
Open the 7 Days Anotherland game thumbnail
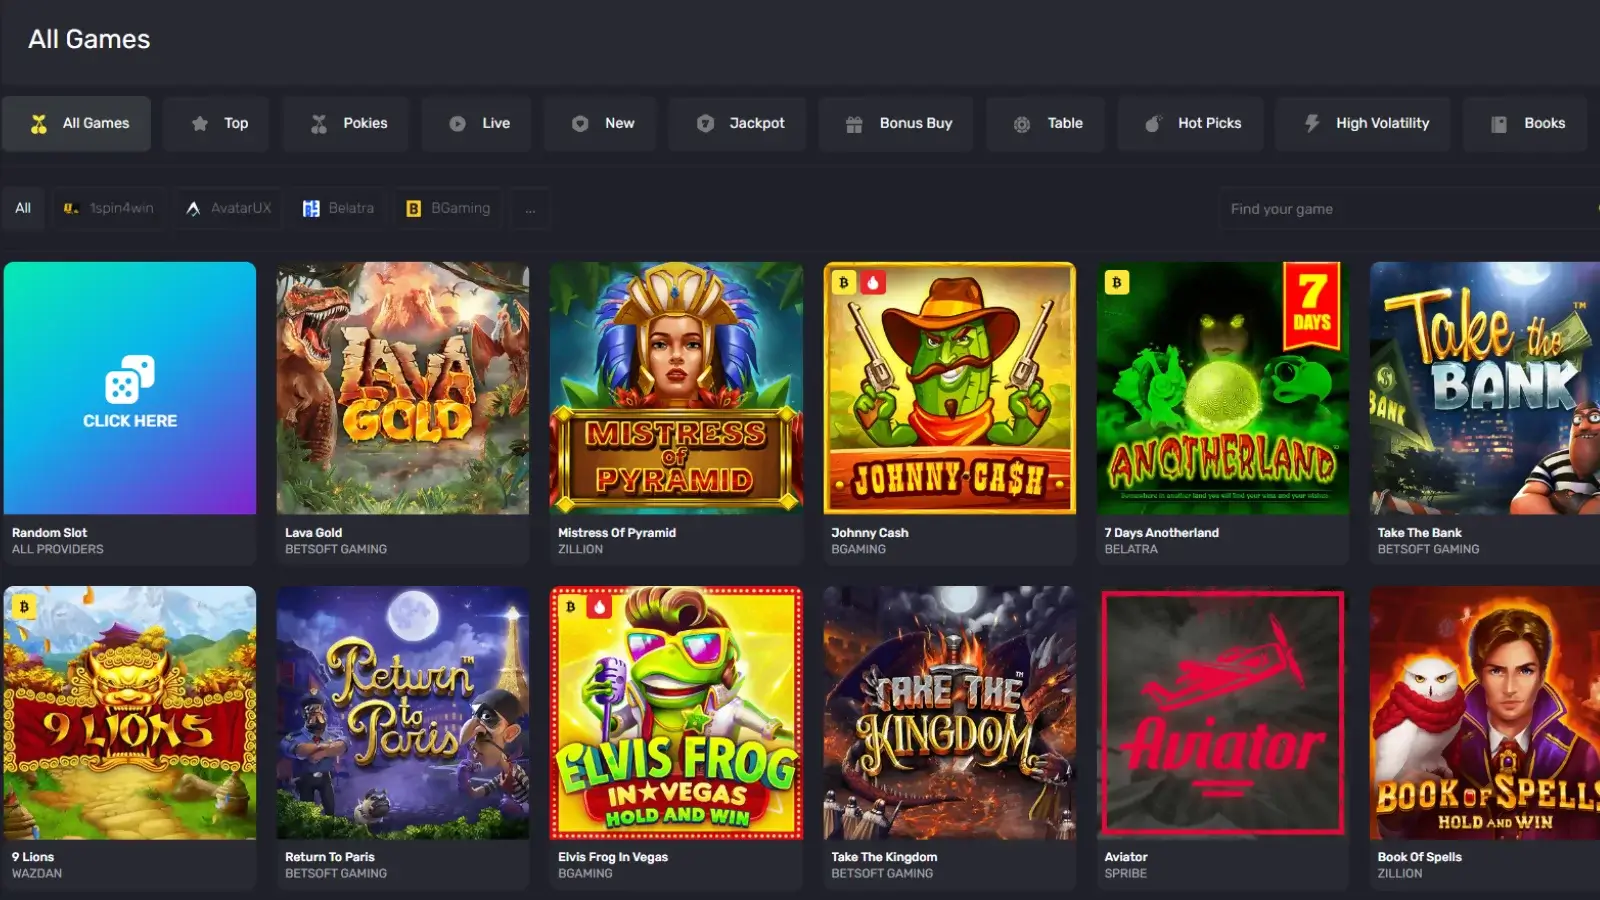pyautogui.click(x=1223, y=388)
